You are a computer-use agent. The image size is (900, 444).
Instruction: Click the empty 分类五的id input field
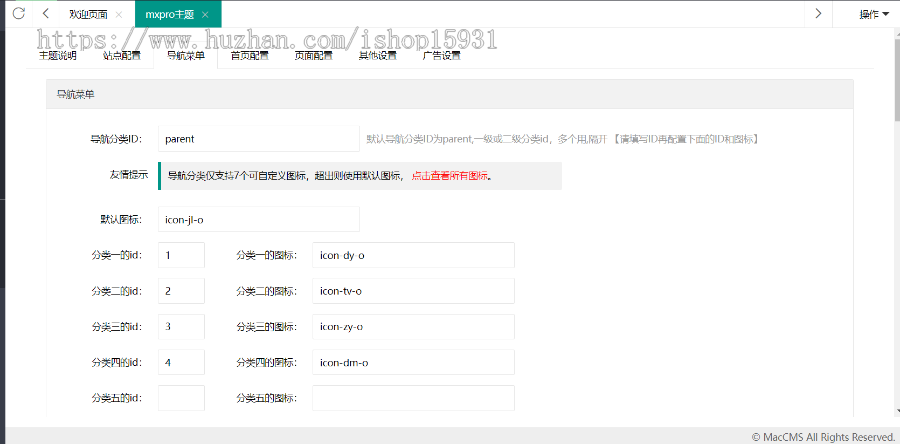(x=181, y=398)
